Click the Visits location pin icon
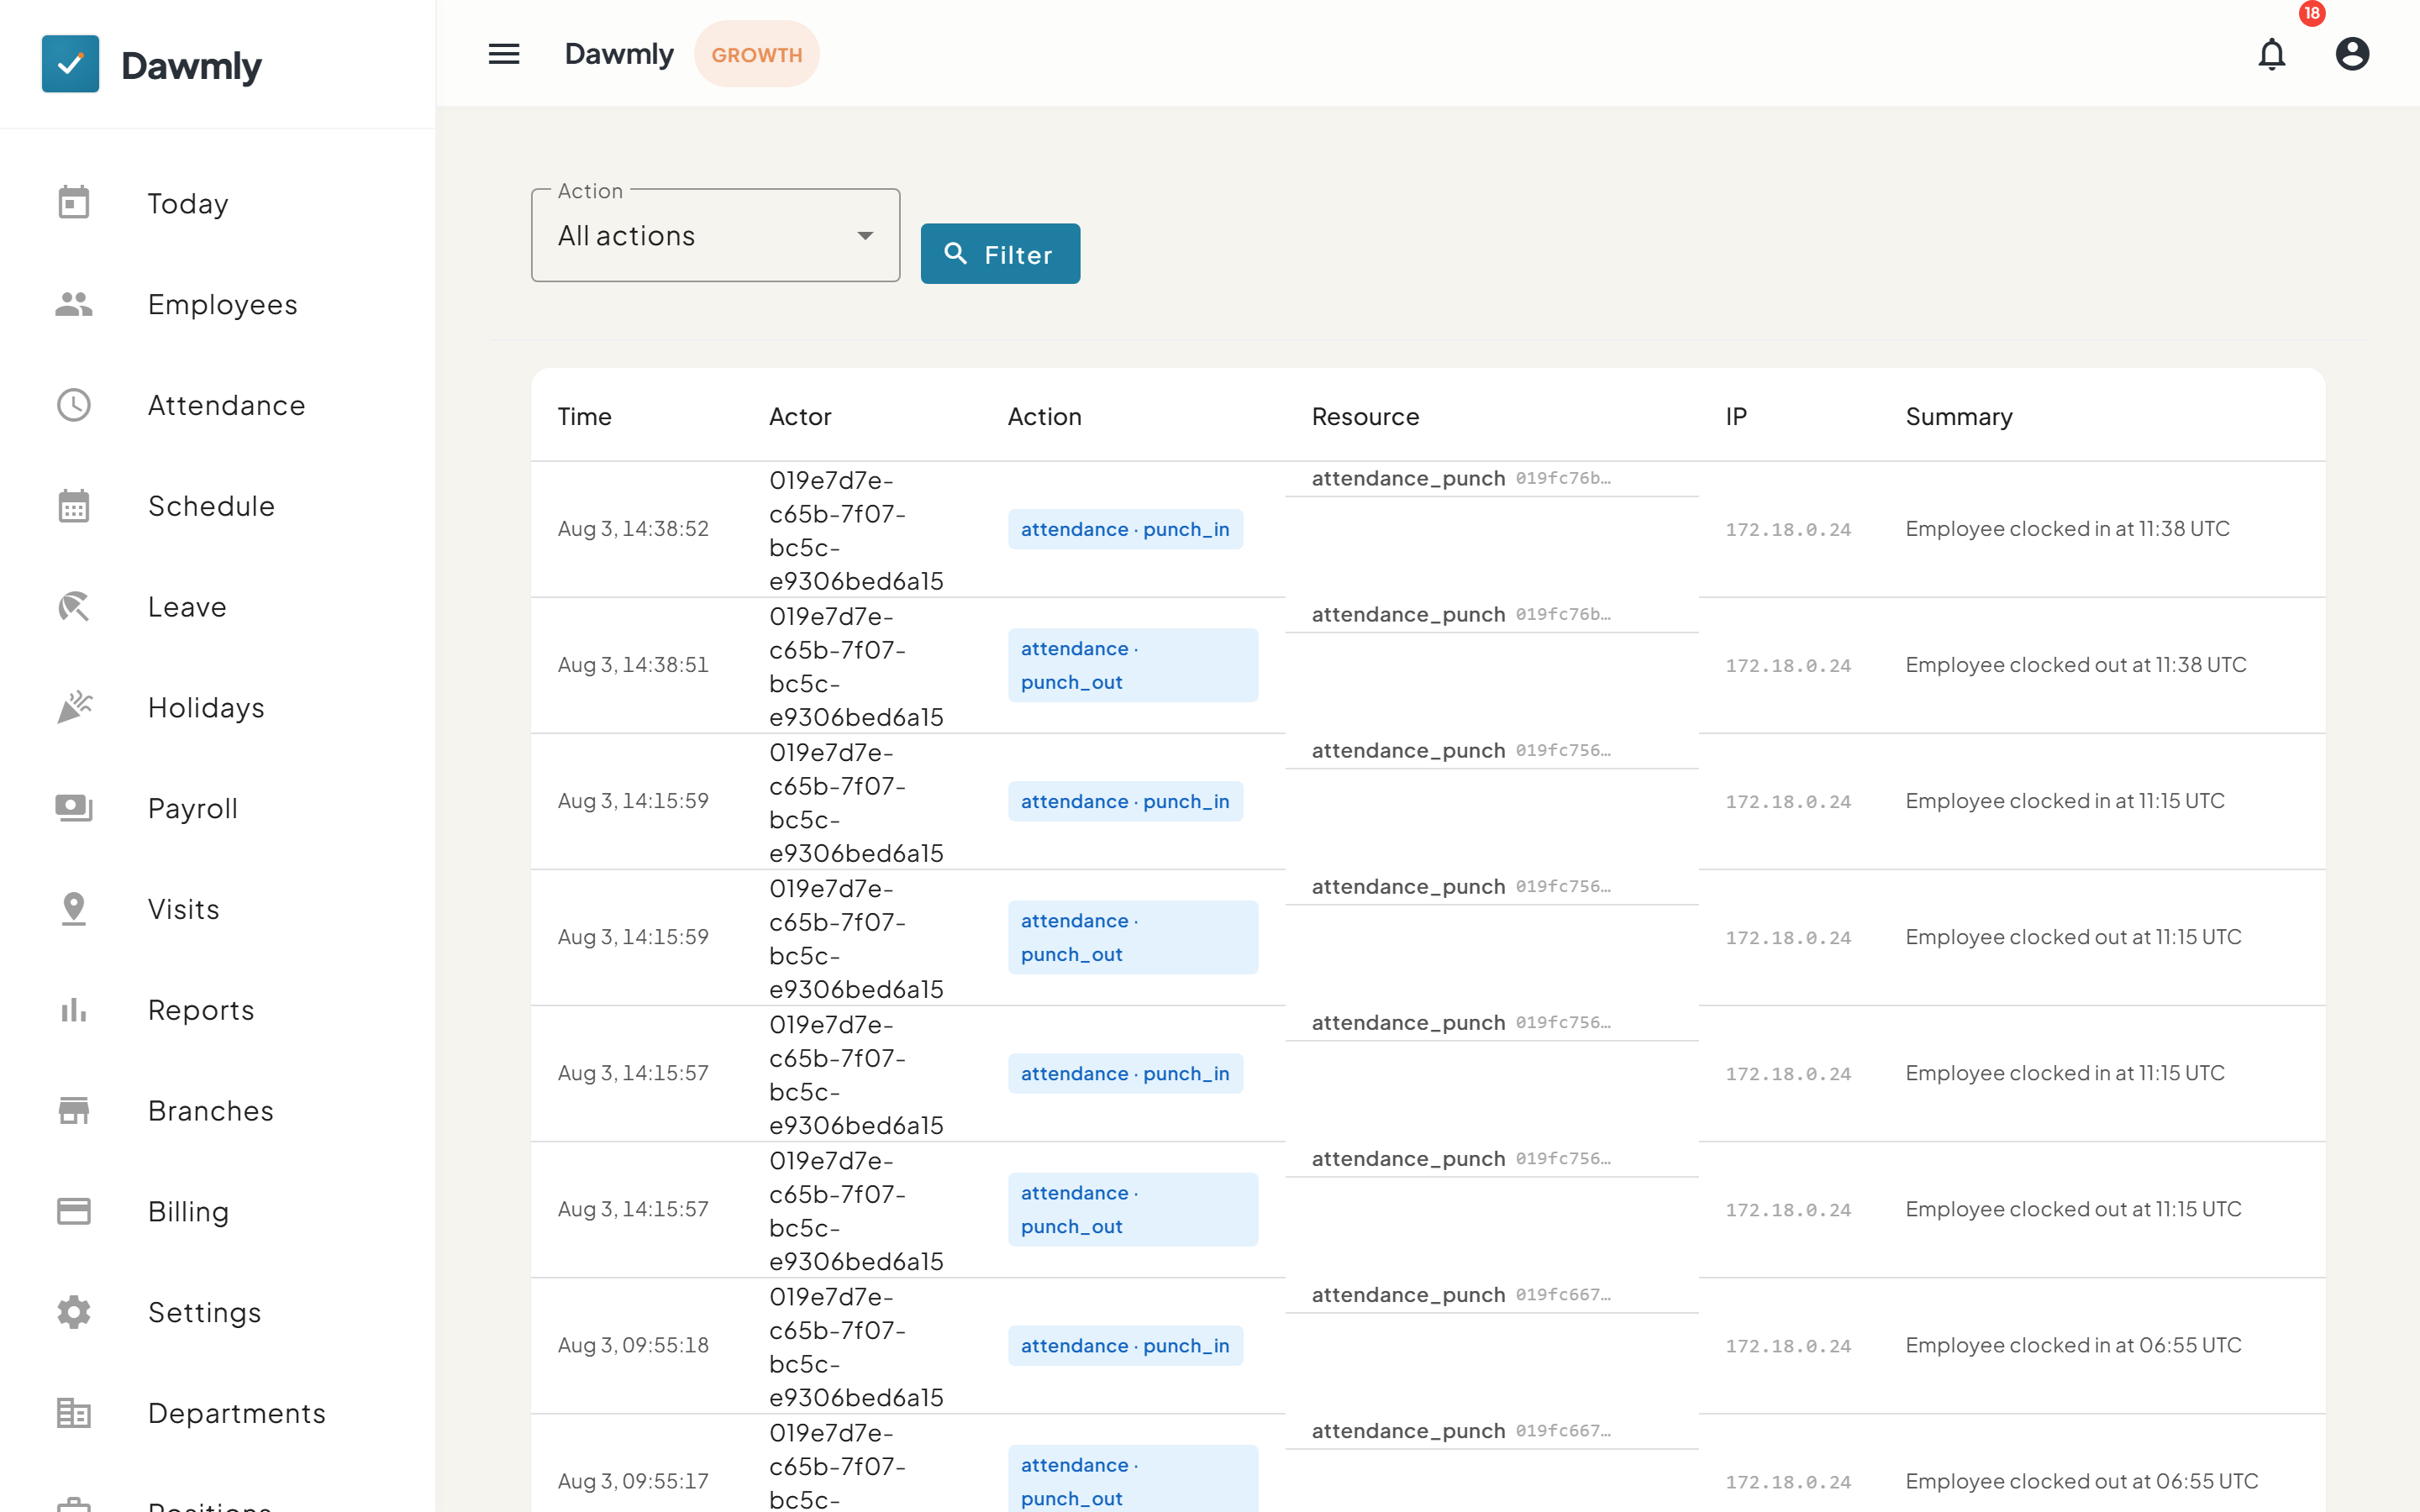Image resolution: width=2420 pixels, height=1512 pixels. click(x=74, y=909)
